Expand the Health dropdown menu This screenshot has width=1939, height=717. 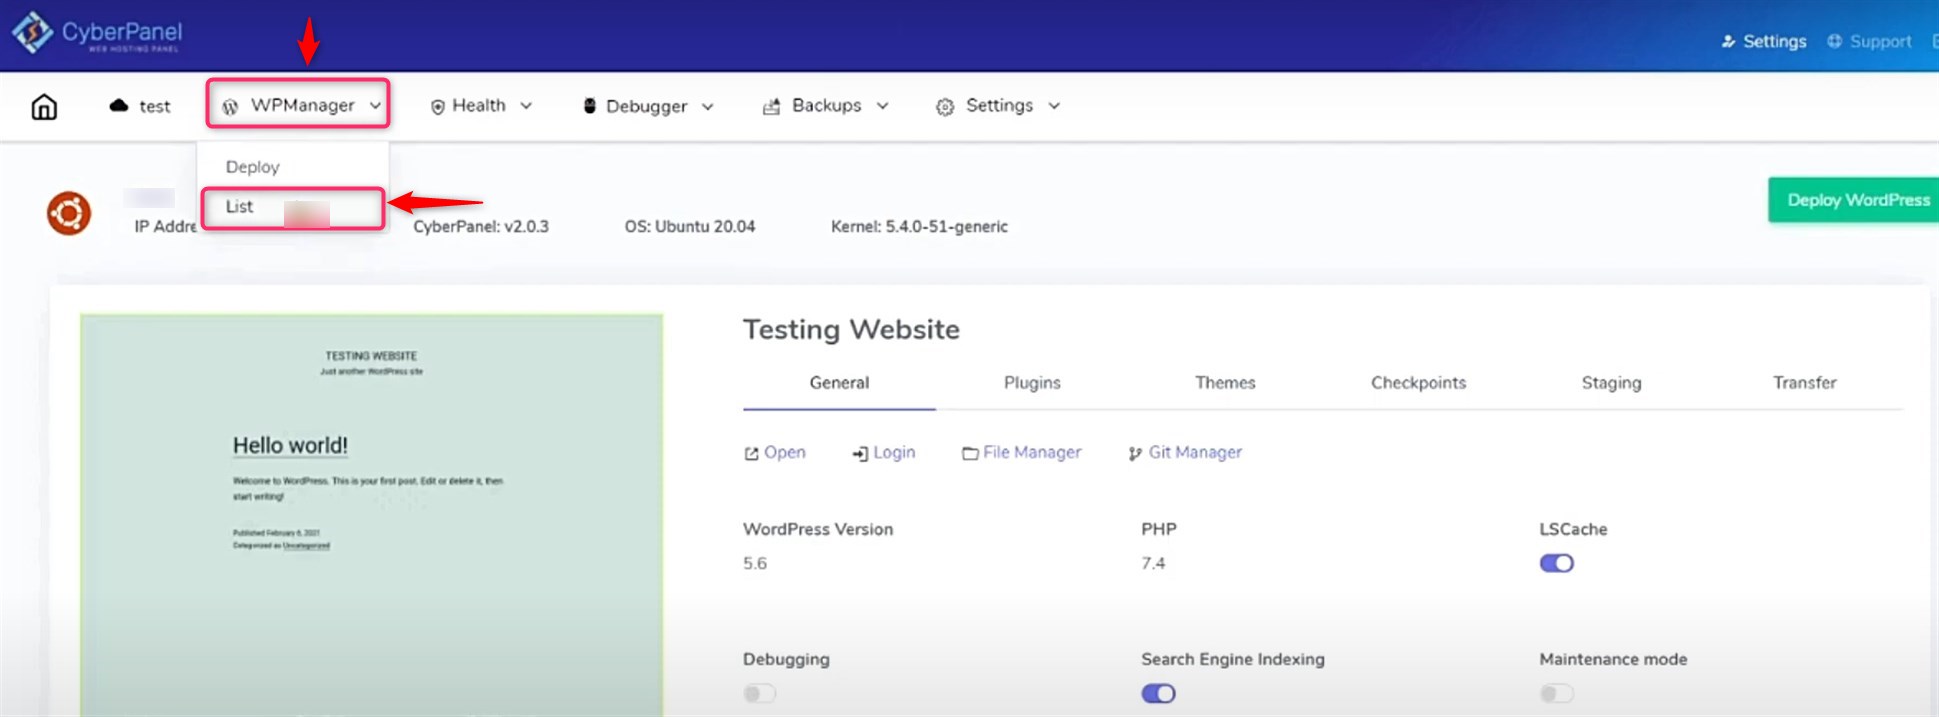point(480,106)
